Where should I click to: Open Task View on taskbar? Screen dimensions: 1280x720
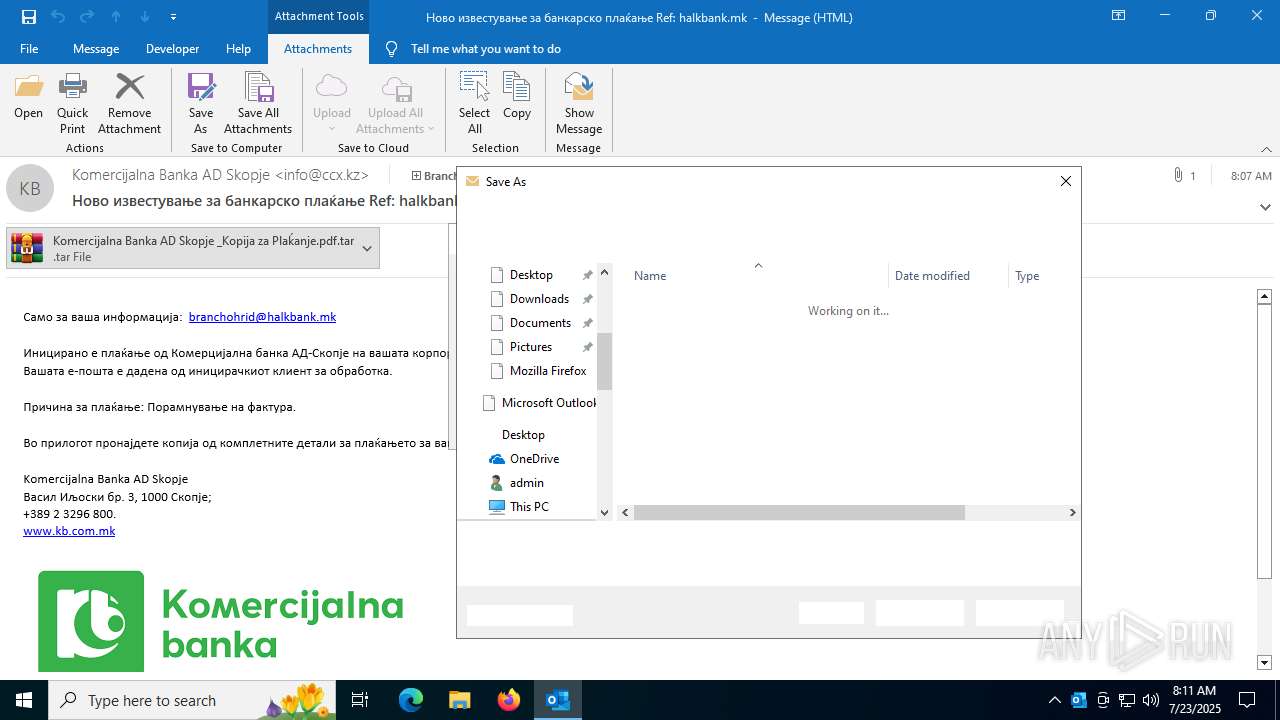pyautogui.click(x=361, y=700)
